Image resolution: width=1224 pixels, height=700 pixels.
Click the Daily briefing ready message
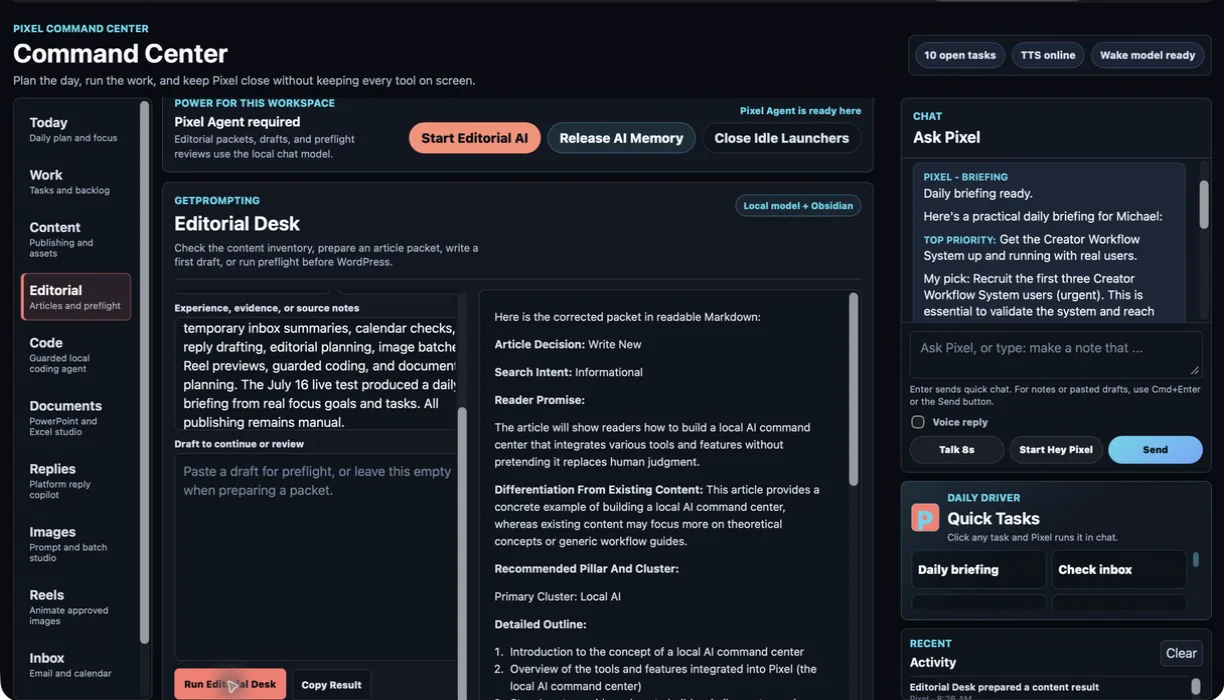click(x=978, y=193)
